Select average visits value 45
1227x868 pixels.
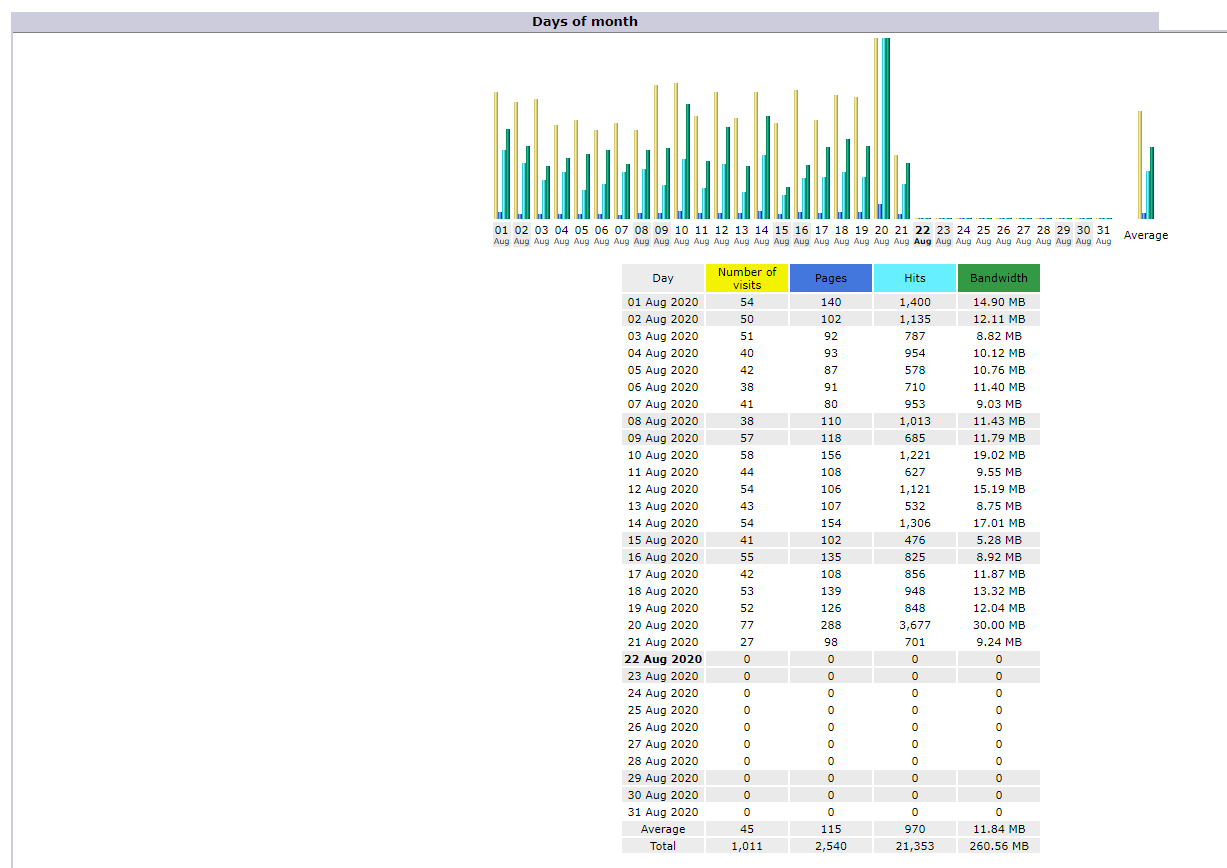click(747, 829)
